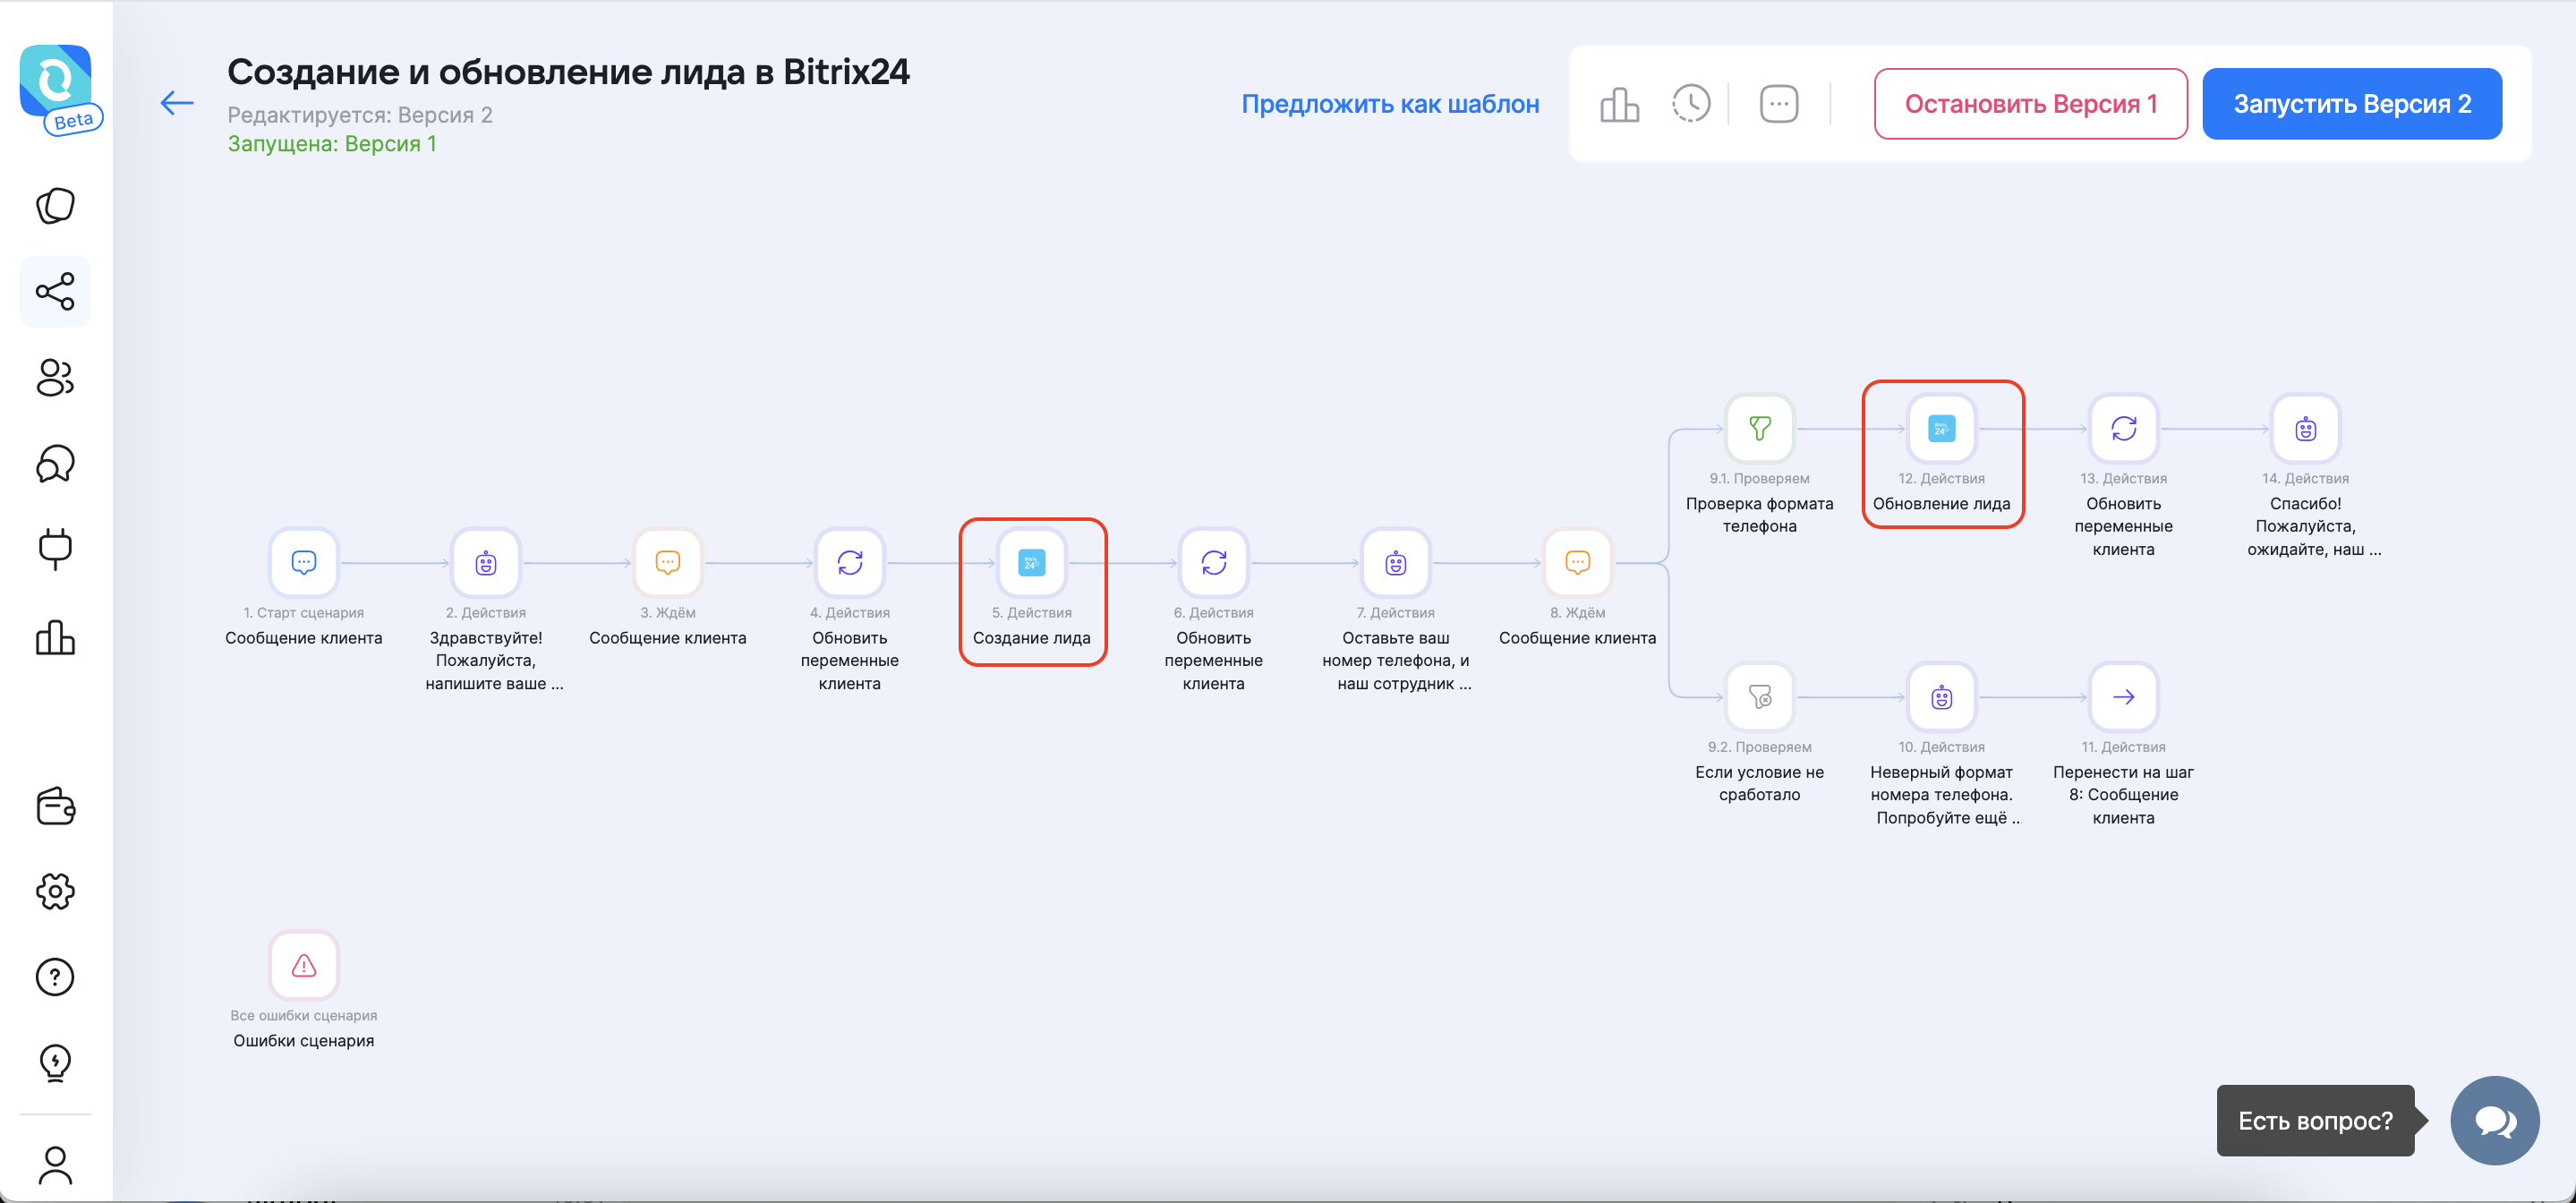
Task: Open Если условие не сработало filter node
Action: 1759,697
